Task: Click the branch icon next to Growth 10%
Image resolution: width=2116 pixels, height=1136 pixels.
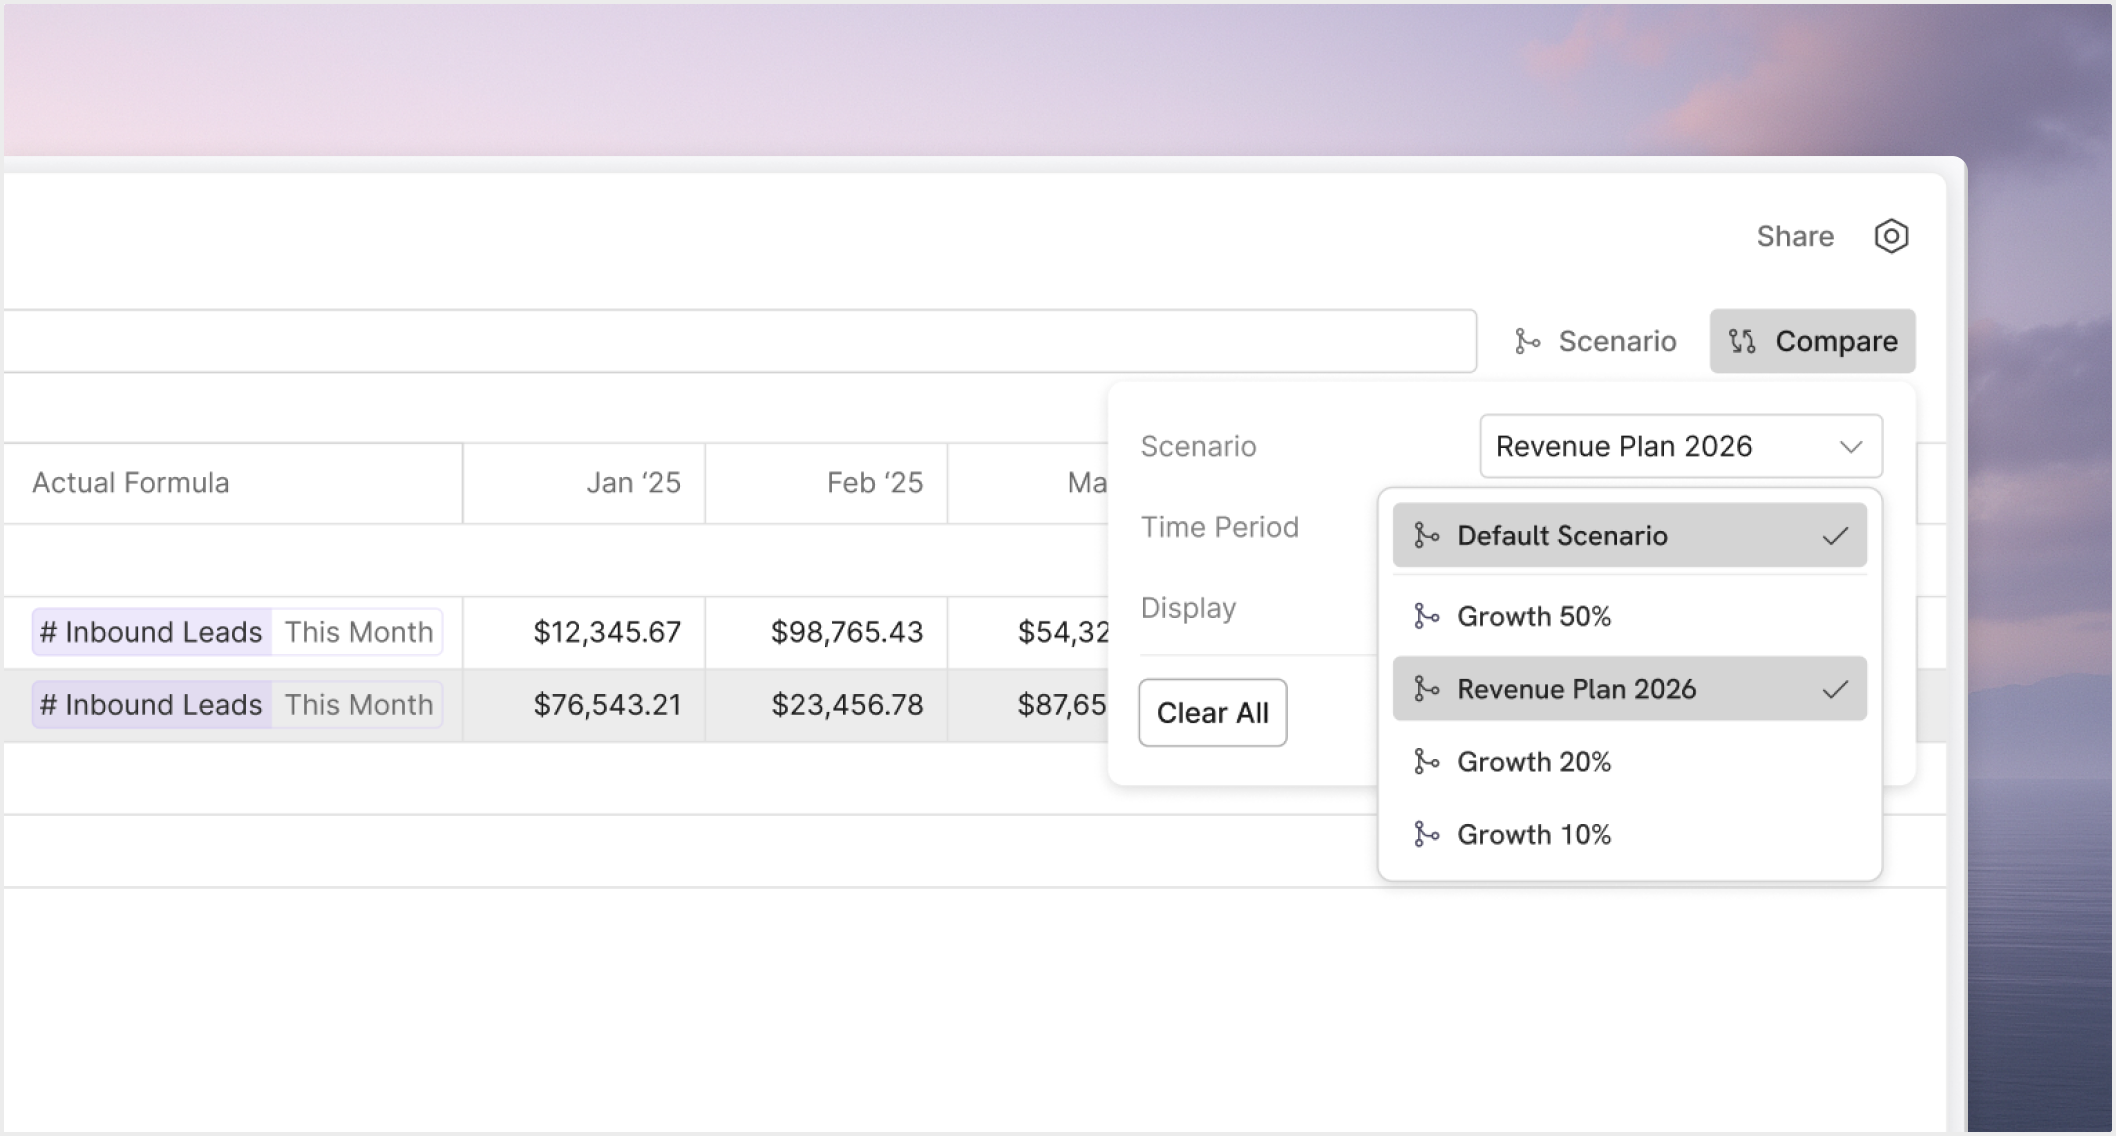Action: [x=1426, y=834]
